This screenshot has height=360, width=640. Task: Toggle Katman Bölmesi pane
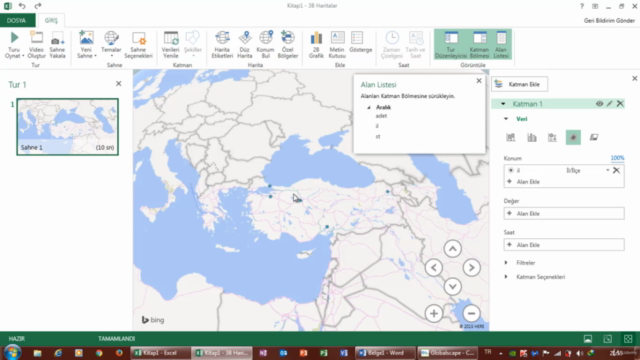click(480, 44)
